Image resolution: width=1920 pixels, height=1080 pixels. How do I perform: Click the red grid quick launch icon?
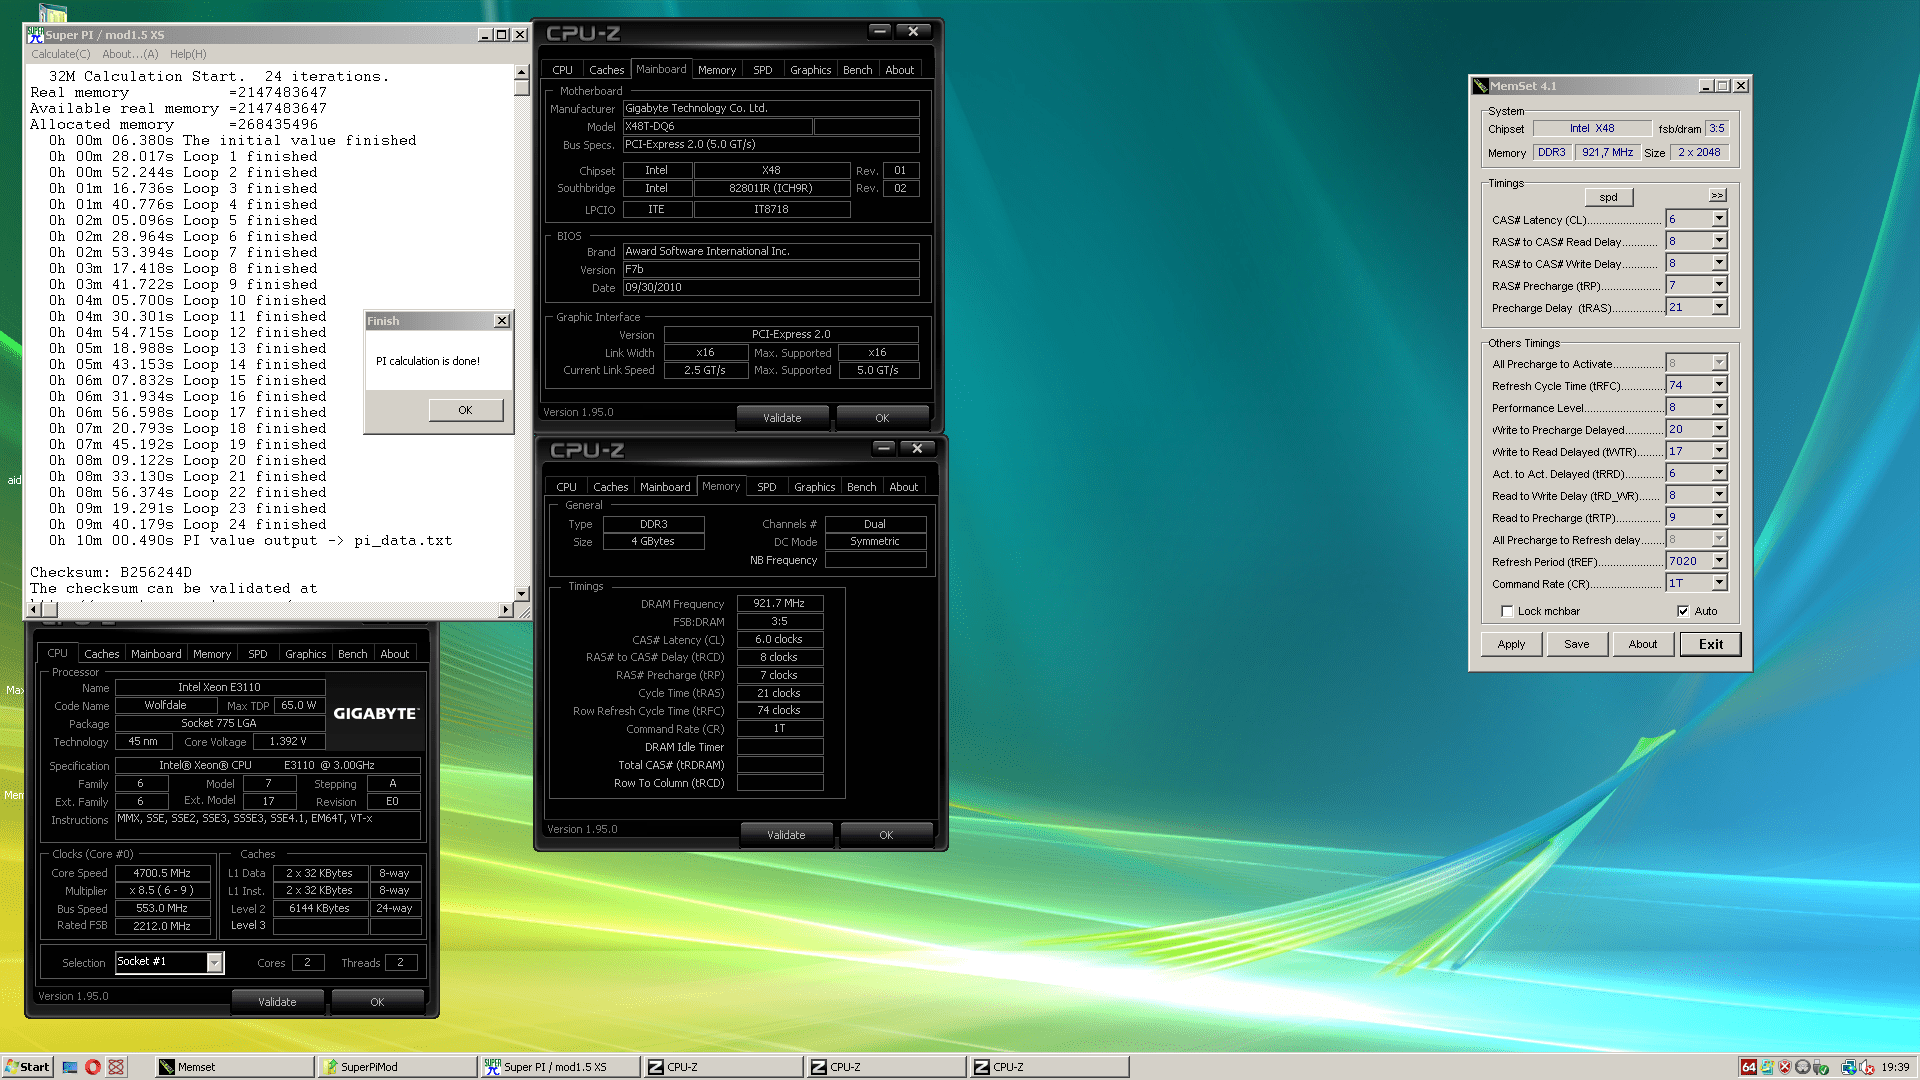116,1067
